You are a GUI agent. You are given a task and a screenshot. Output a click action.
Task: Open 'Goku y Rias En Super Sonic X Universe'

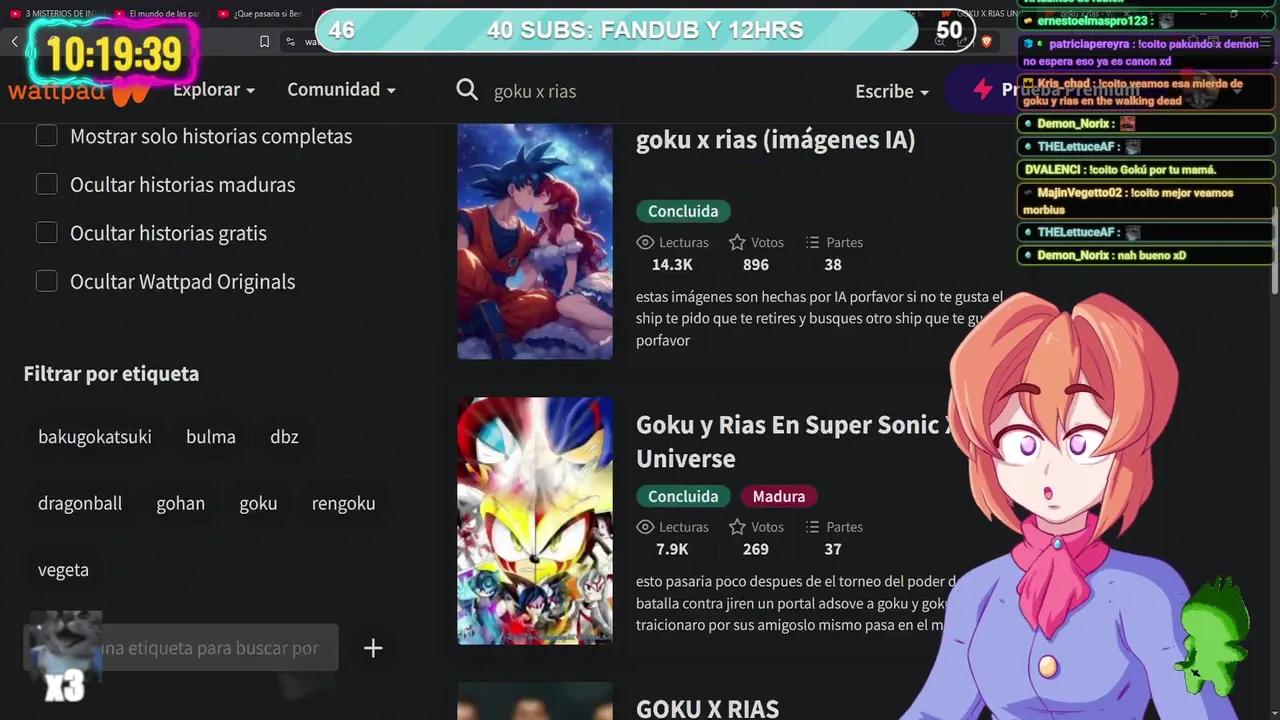pyautogui.click(x=793, y=441)
